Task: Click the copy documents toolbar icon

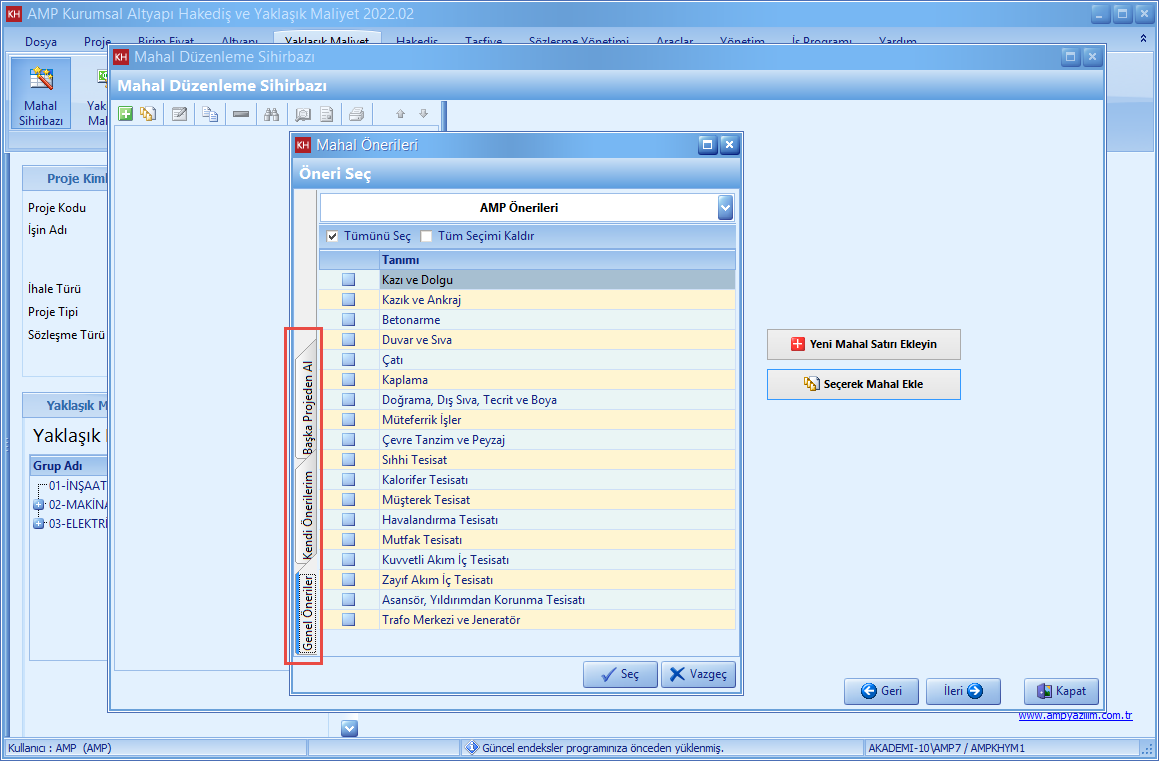Action: [x=210, y=114]
